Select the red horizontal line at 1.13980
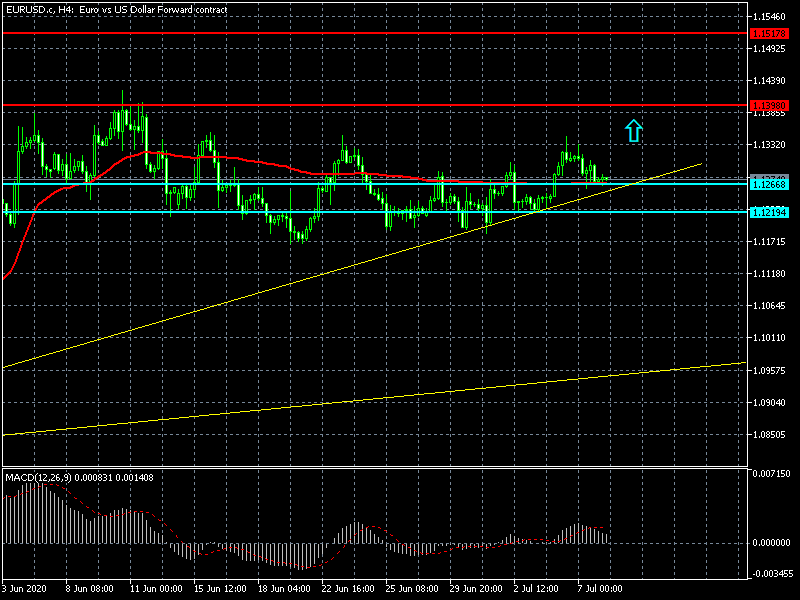Image resolution: width=800 pixels, height=600 pixels. 400,105
